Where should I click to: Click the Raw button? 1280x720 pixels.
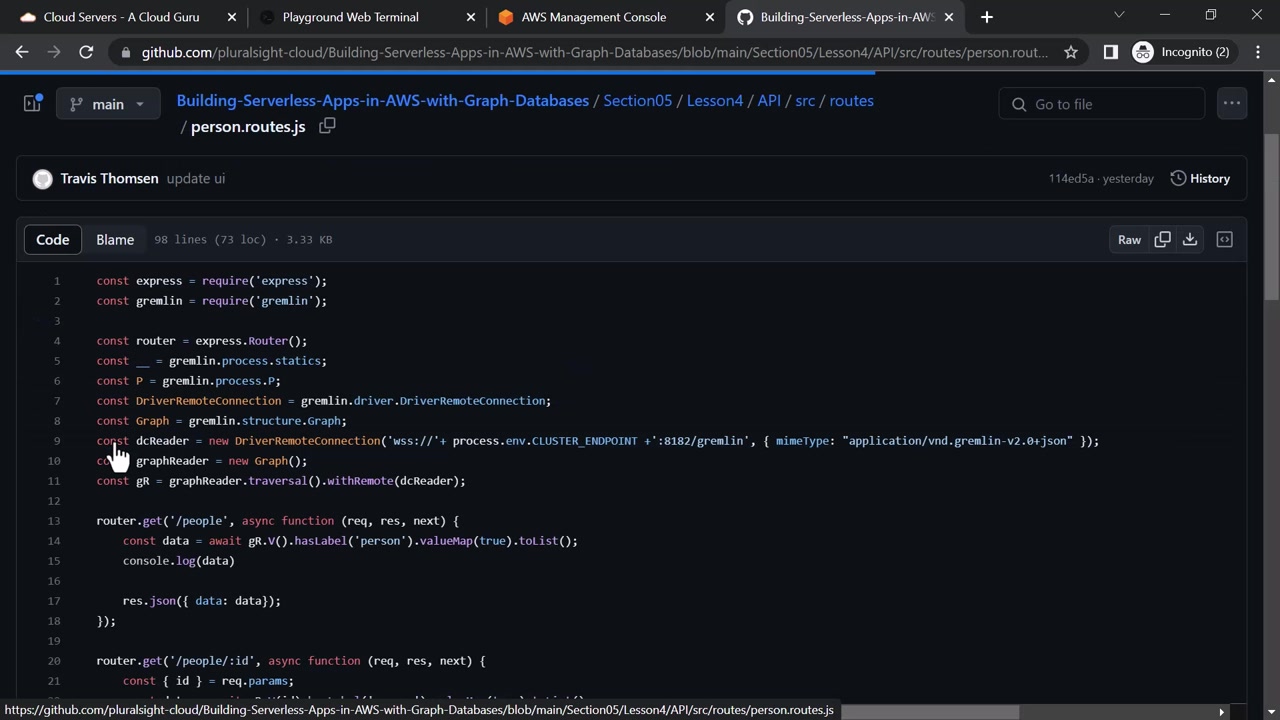[1129, 240]
